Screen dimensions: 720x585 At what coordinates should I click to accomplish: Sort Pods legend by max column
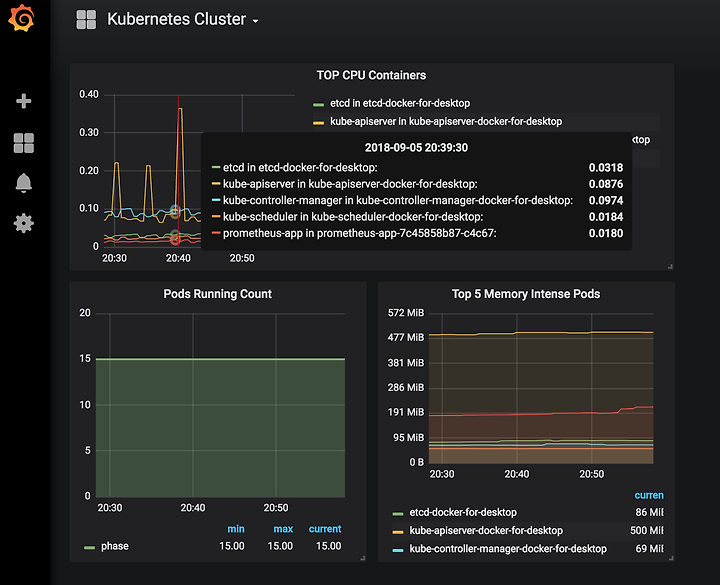point(283,529)
